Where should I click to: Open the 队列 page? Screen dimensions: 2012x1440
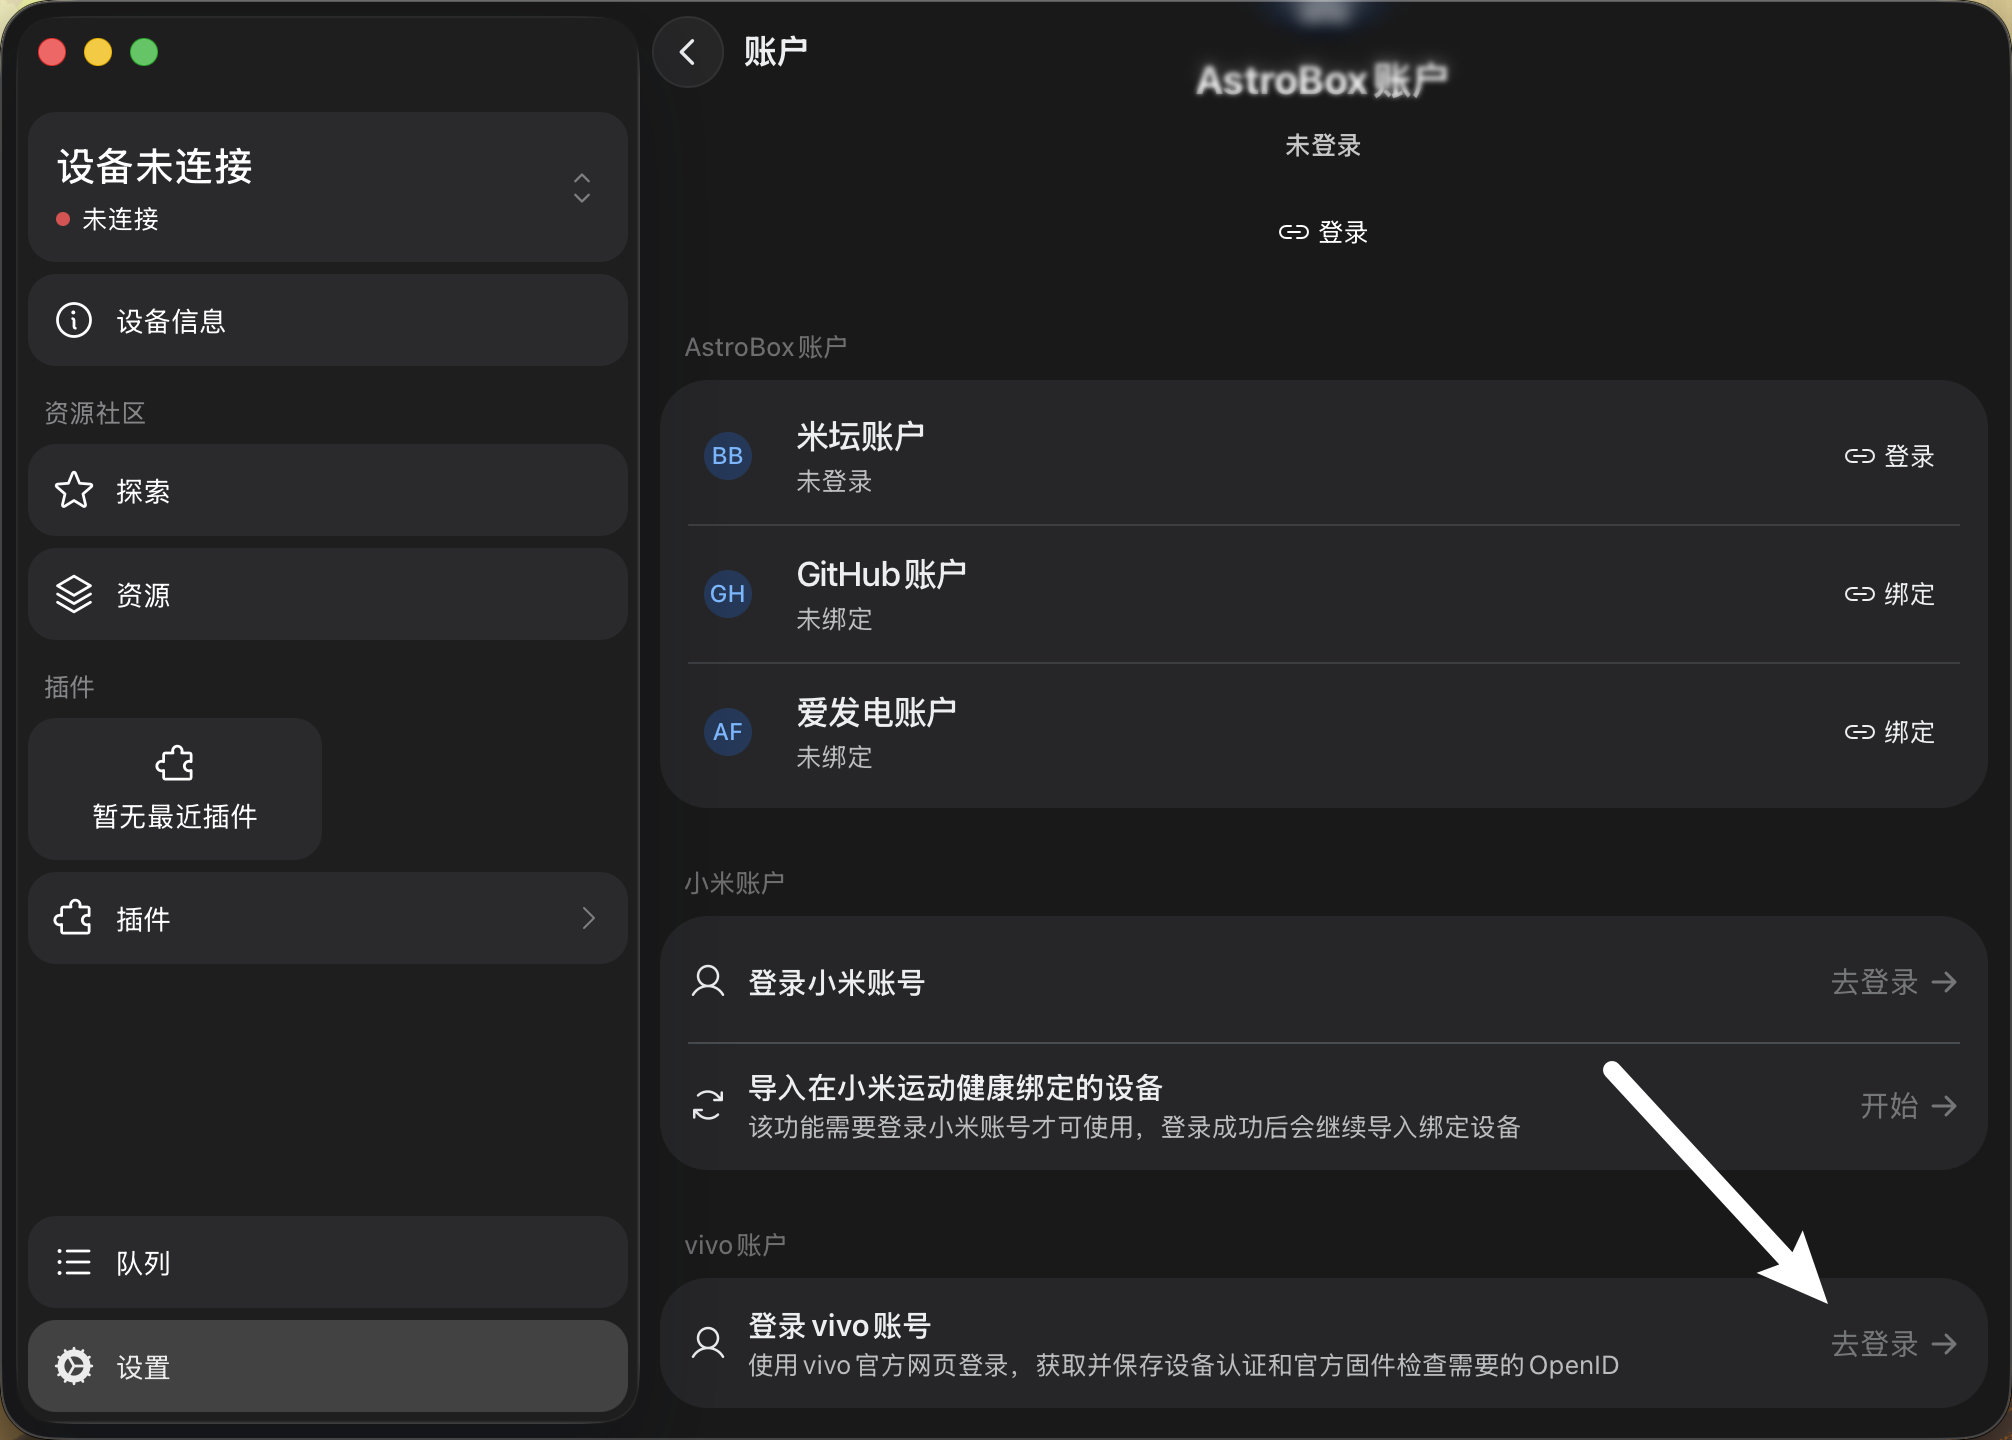point(328,1262)
